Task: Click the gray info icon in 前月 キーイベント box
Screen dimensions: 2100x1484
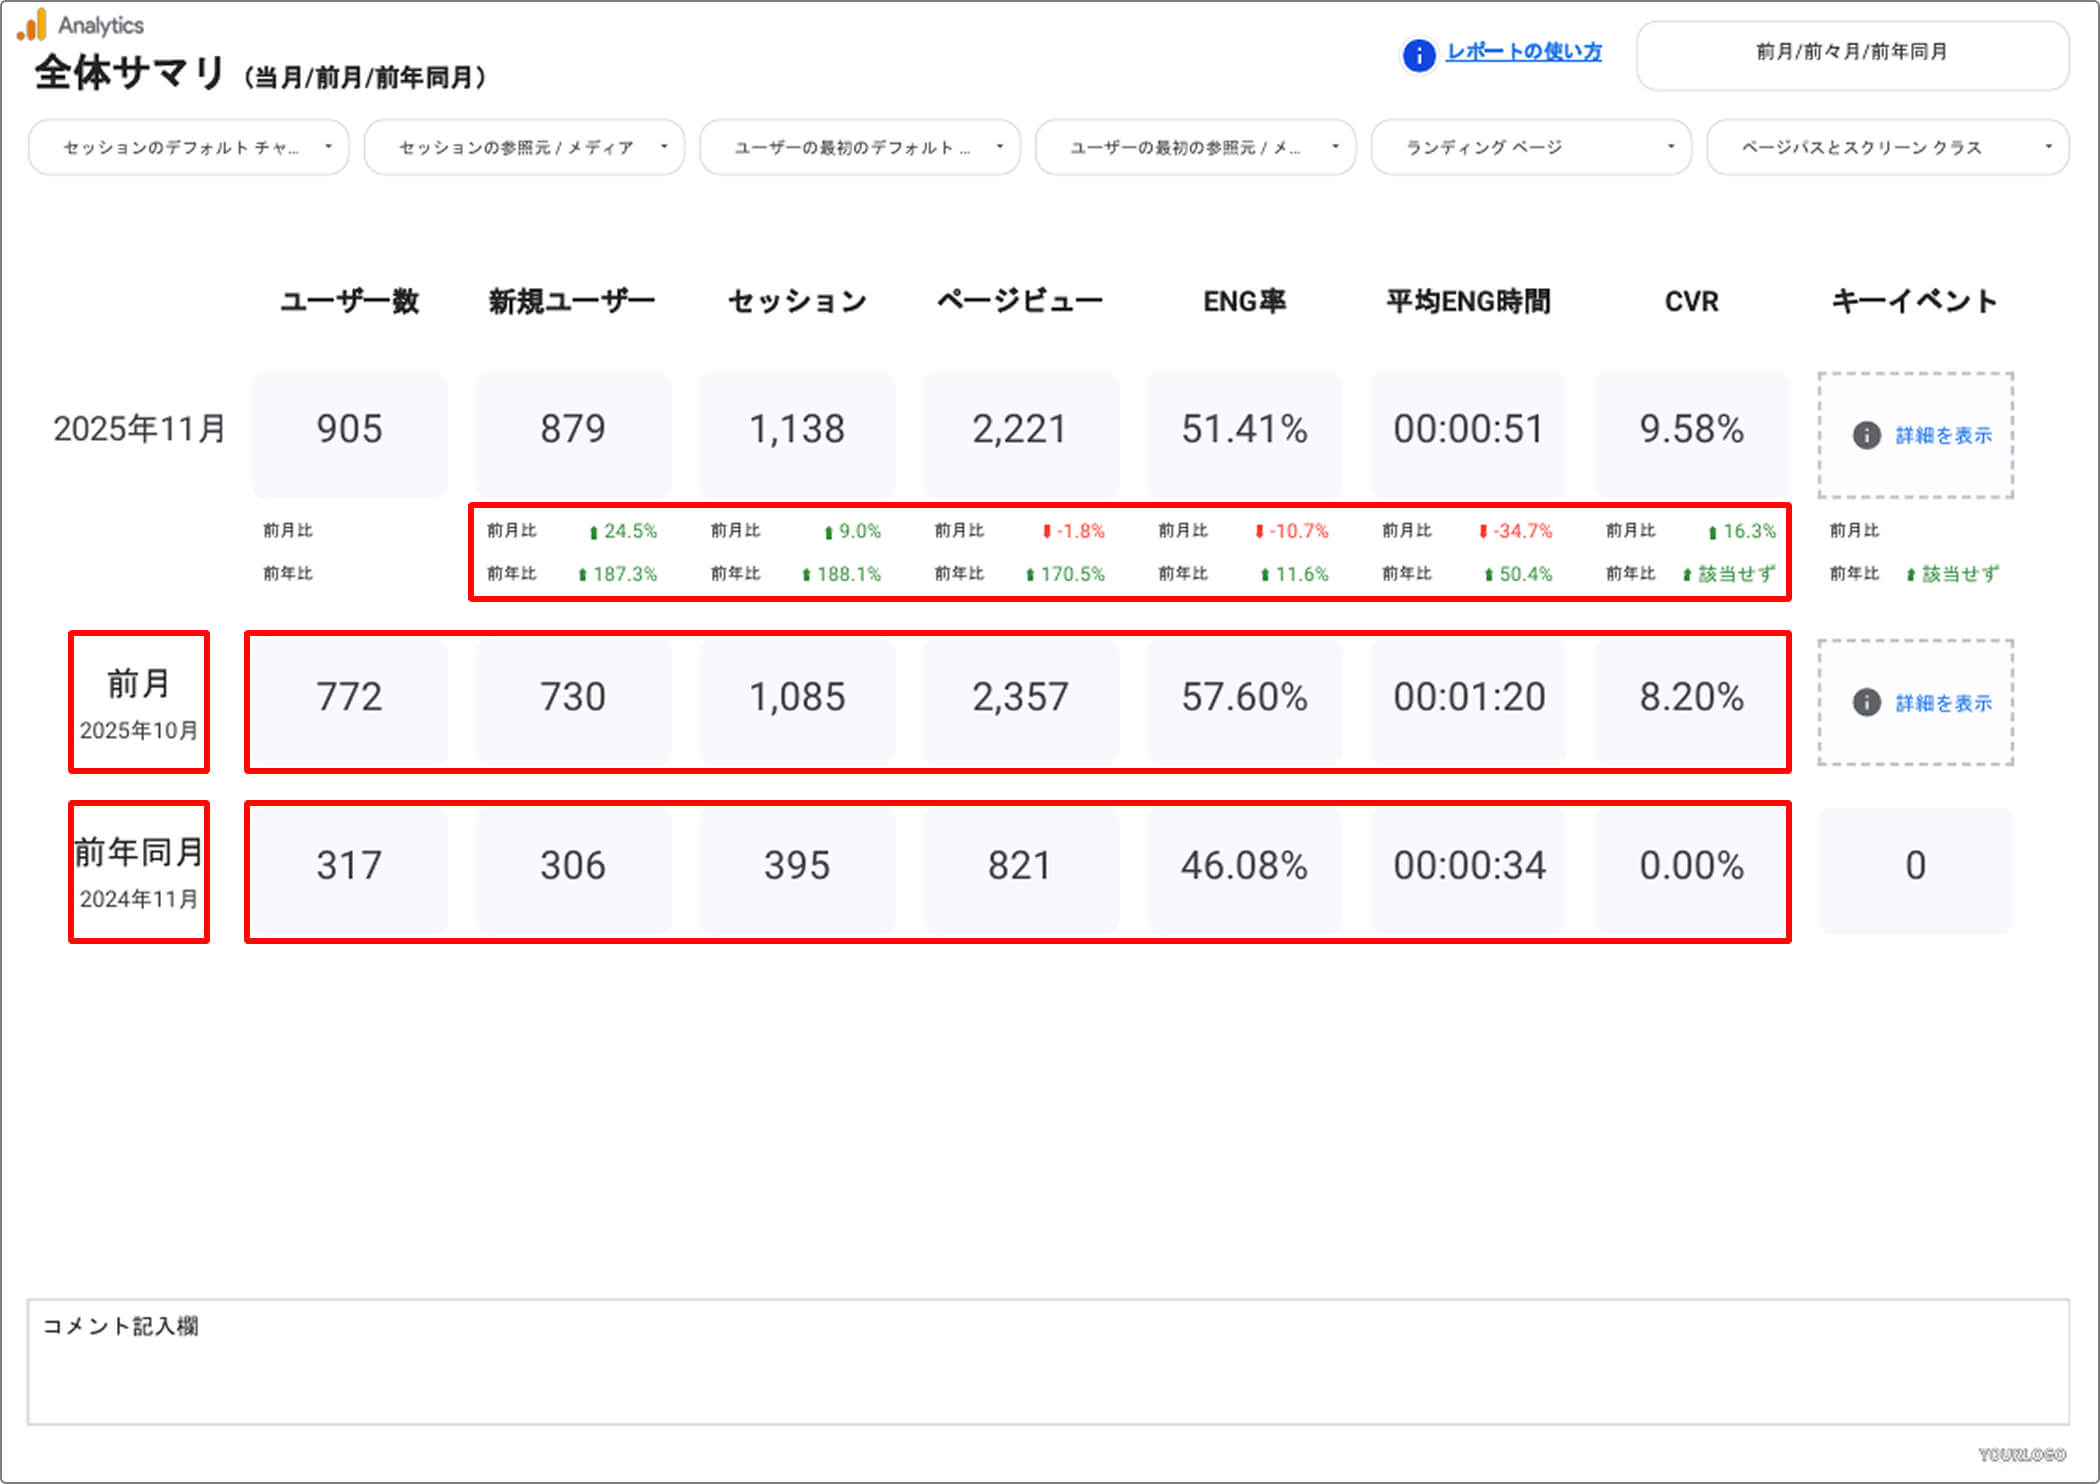Action: (1866, 702)
